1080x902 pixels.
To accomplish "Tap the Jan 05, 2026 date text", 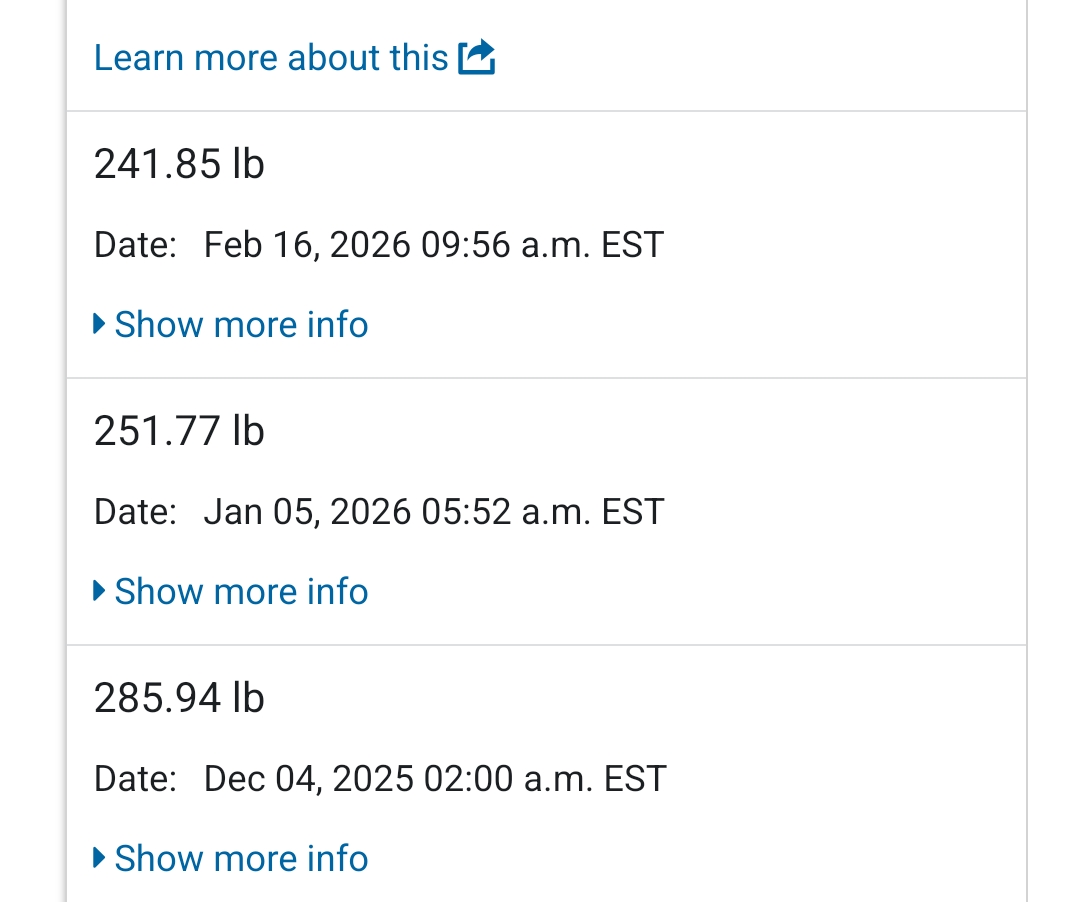I will pyautogui.click(x=307, y=512).
